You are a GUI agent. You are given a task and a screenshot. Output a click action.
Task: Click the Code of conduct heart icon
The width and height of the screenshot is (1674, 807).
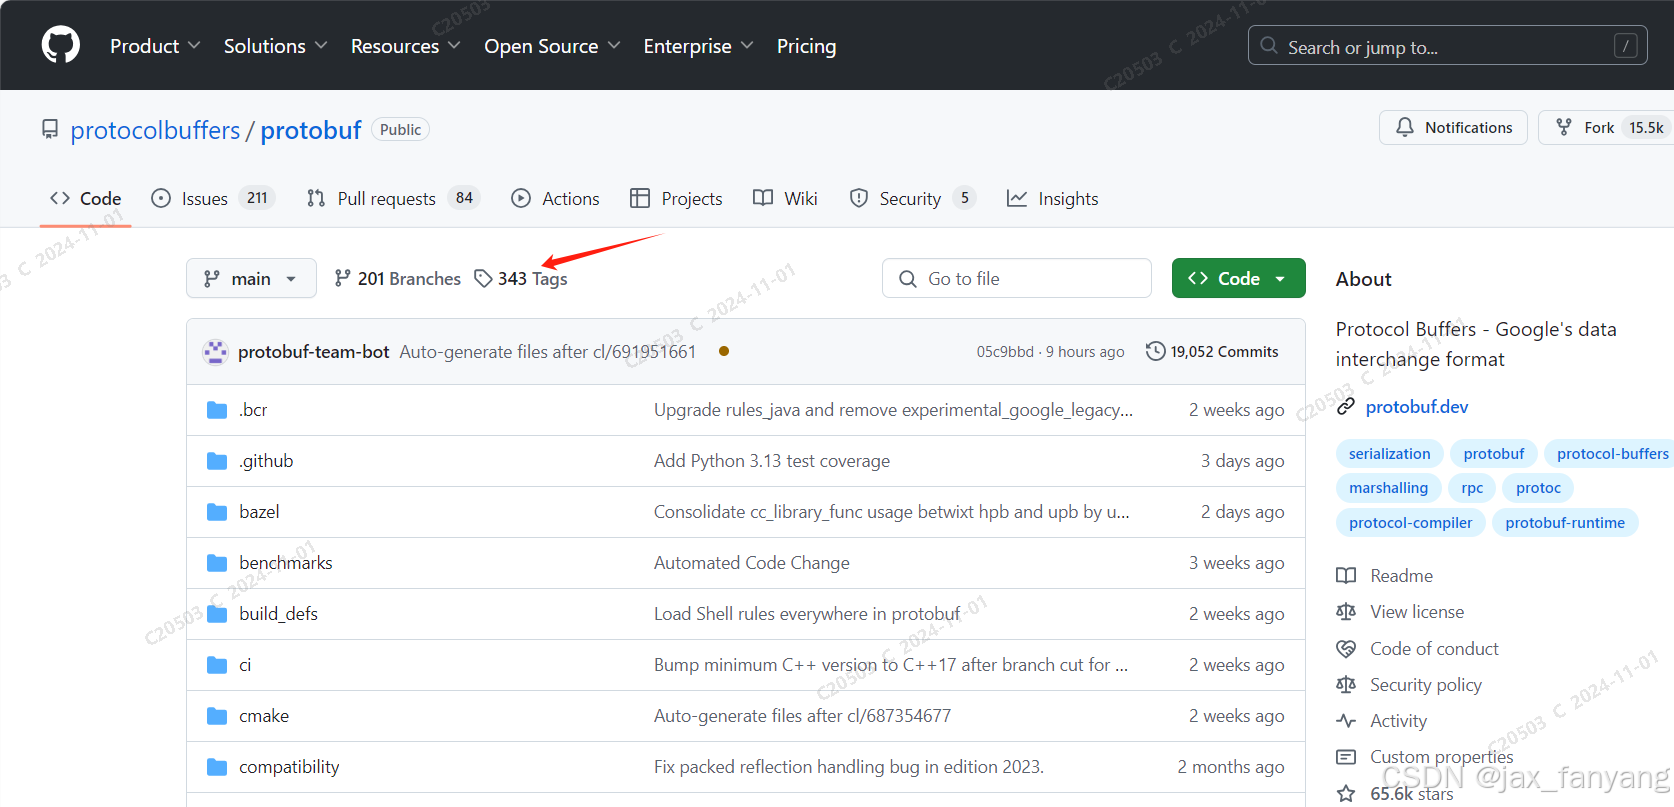tap(1346, 648)
